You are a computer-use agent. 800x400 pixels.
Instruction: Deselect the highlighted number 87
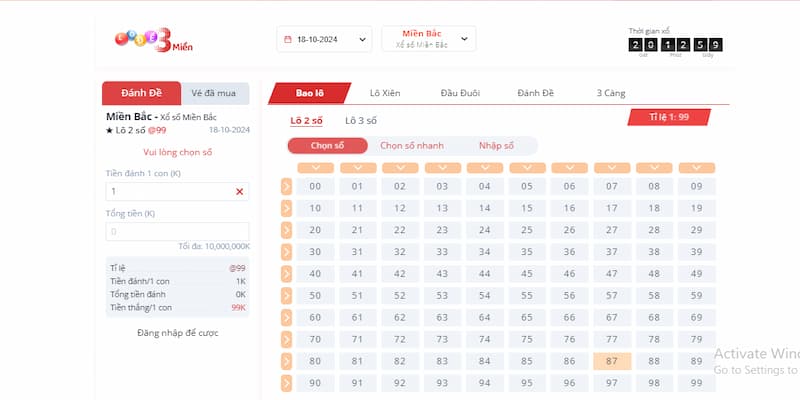(x=611, y=361)
